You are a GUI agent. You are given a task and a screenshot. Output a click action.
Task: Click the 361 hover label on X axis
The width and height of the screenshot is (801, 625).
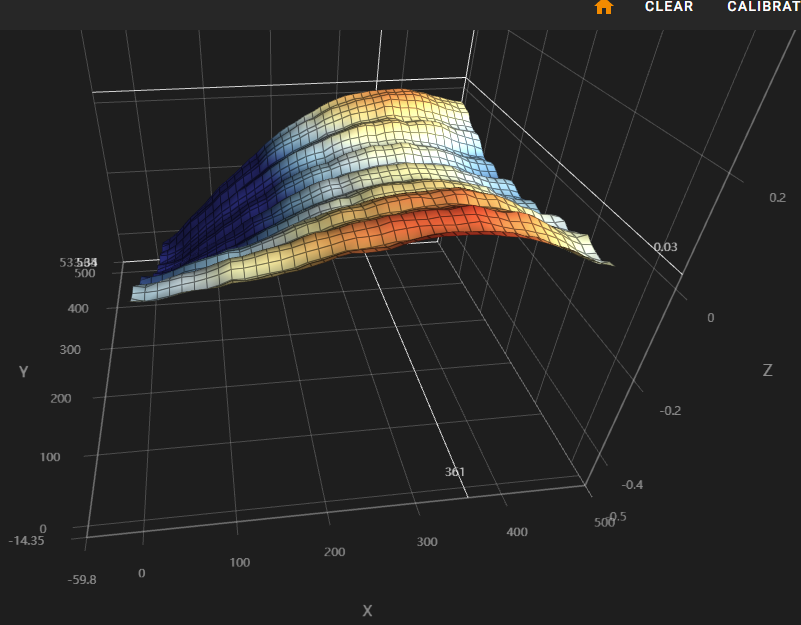point(455,472)
